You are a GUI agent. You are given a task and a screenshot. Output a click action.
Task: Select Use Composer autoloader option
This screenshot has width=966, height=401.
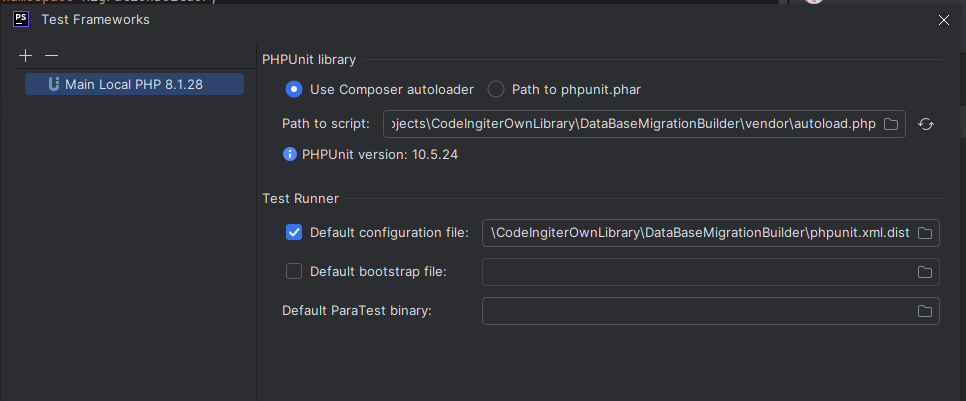(294, 89)
